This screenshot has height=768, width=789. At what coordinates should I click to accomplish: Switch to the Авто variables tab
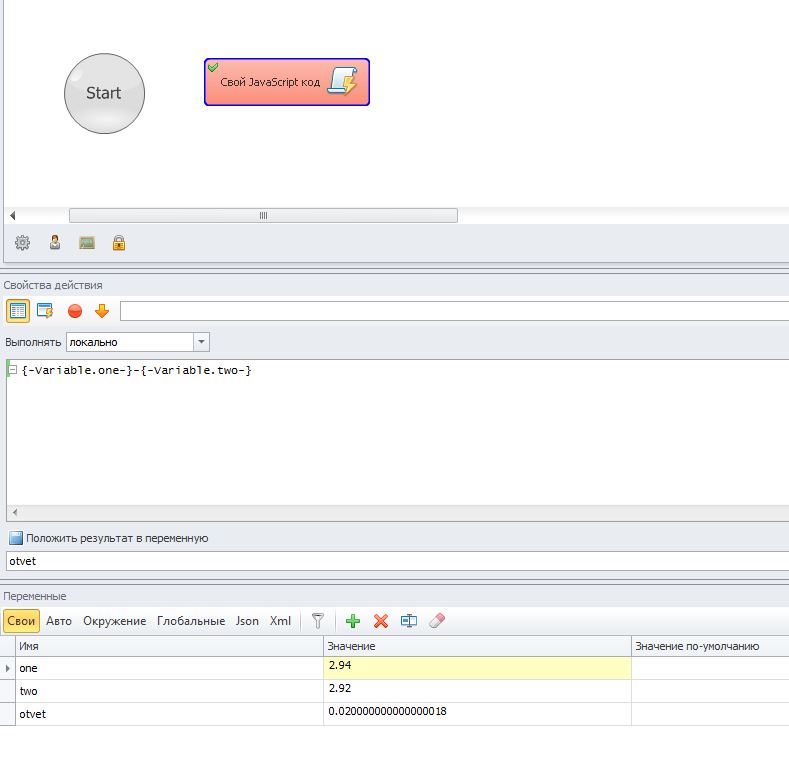(x=59, y=621)
